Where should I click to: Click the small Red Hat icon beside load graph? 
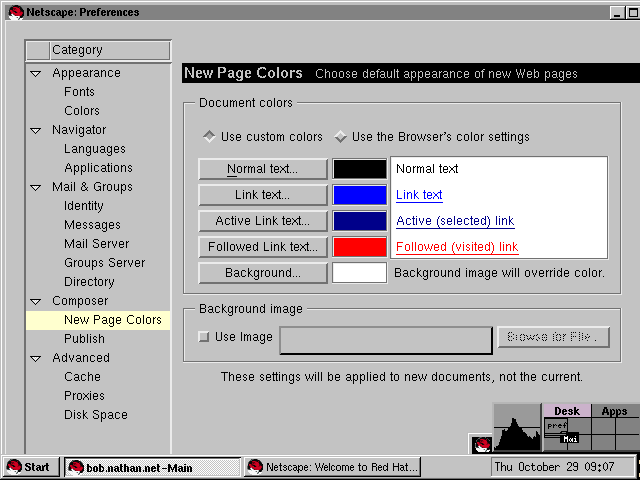(x=482, y=444)
